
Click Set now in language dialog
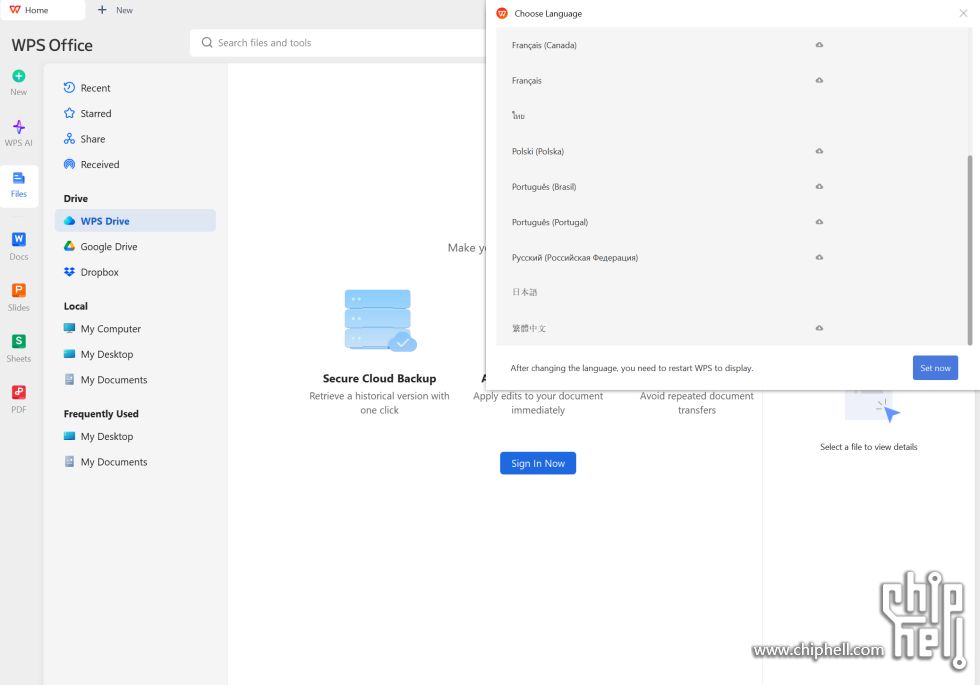[x=935, y=369]
